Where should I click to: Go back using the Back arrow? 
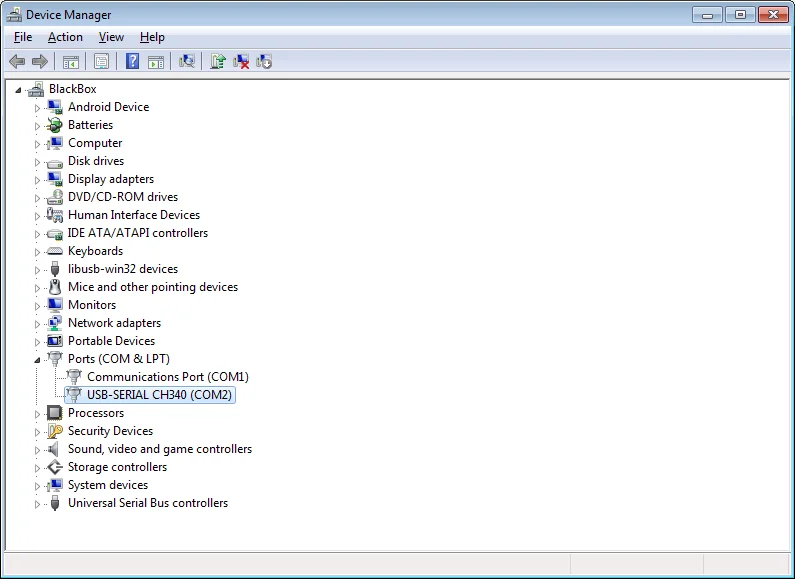tap(17, 62)
